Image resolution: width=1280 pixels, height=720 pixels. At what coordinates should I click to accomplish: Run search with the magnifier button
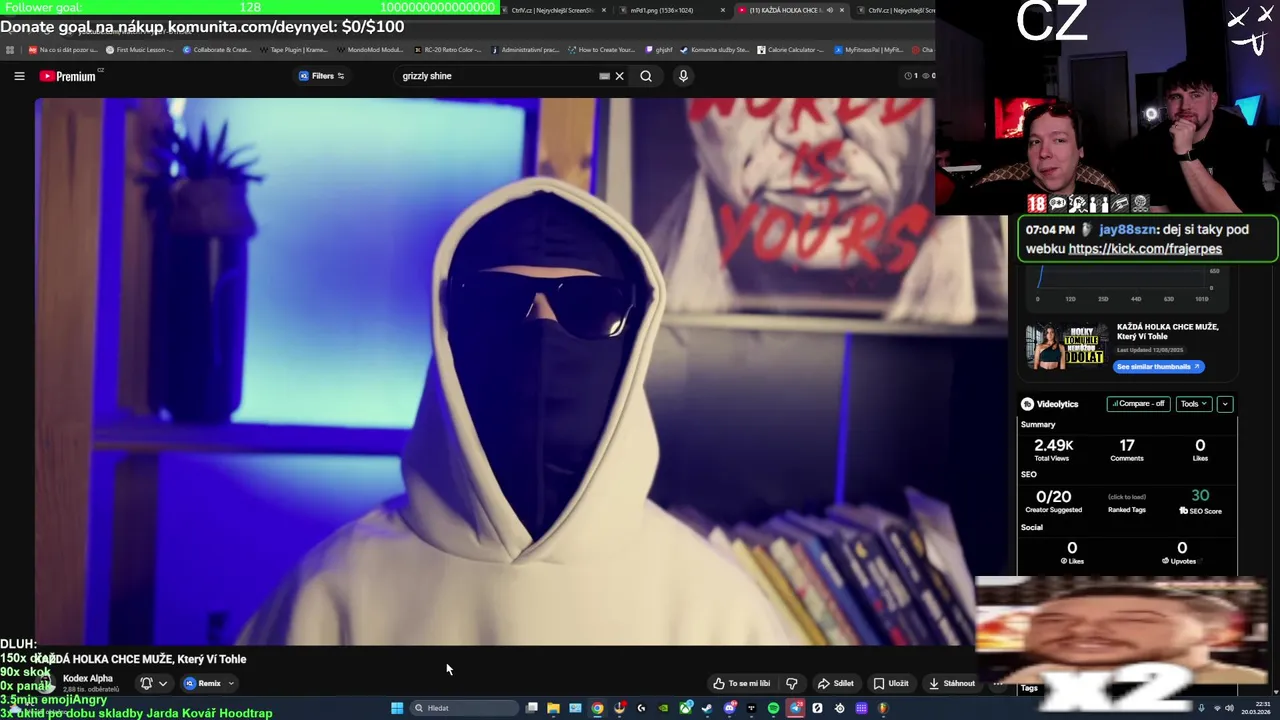646,76
